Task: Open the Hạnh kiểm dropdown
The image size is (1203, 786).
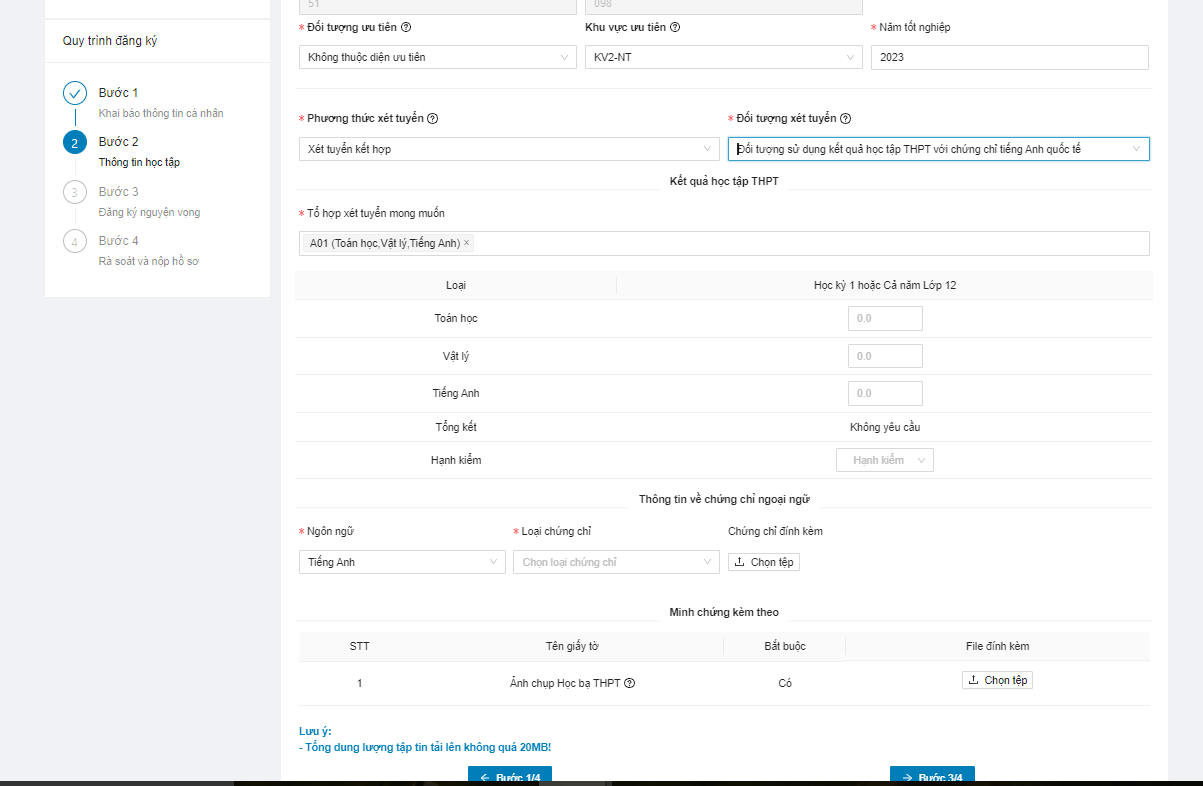Action: coord(884,460)
